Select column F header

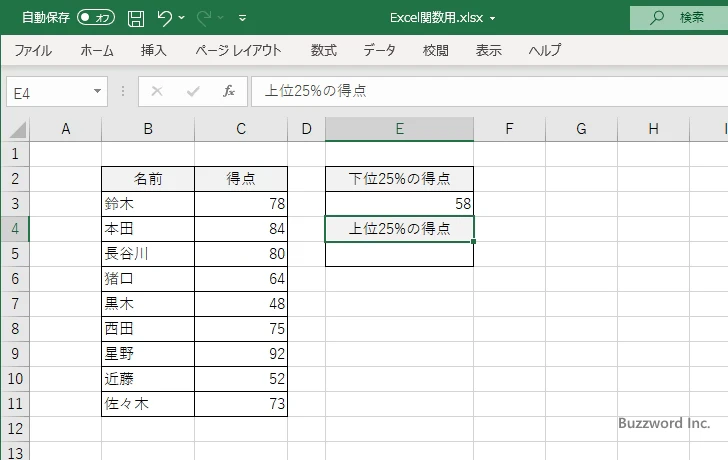point(509,129)
